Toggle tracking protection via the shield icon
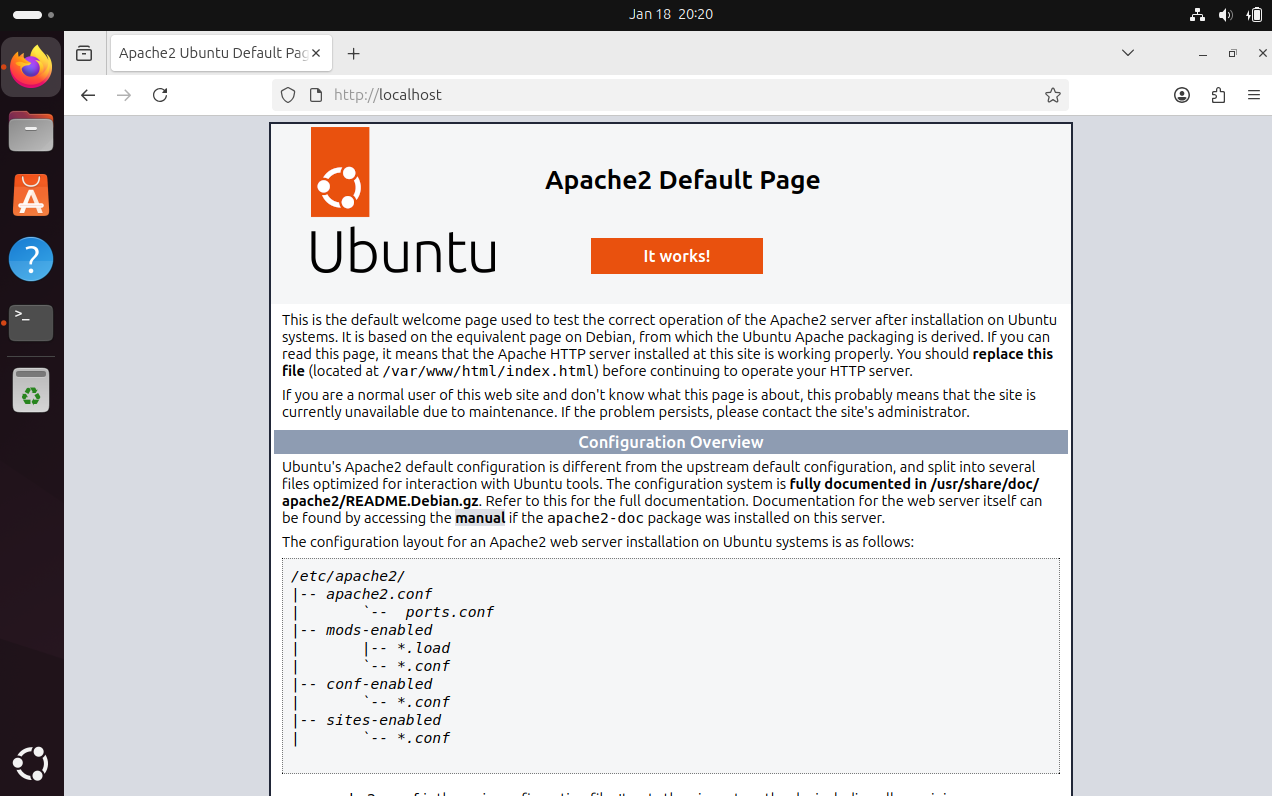 pyautogui.click(x=287, y=94)
